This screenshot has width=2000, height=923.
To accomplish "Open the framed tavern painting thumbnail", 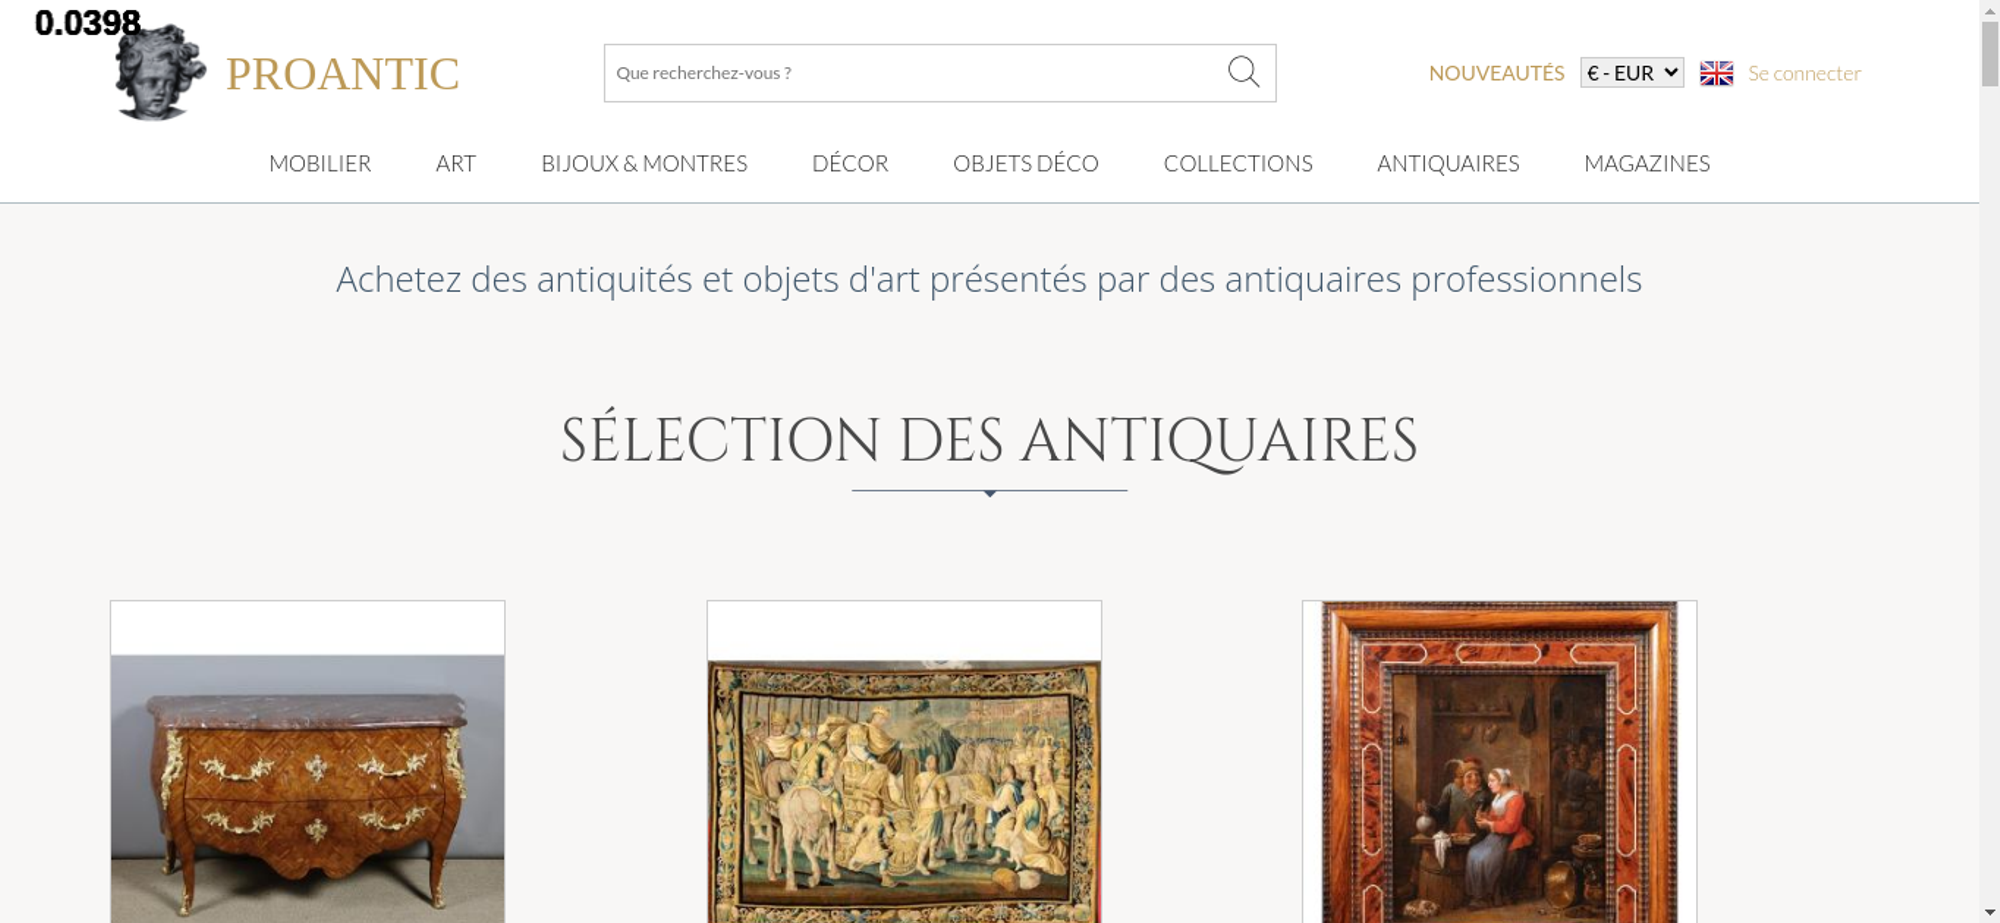I will click(x=1499, y=761).
